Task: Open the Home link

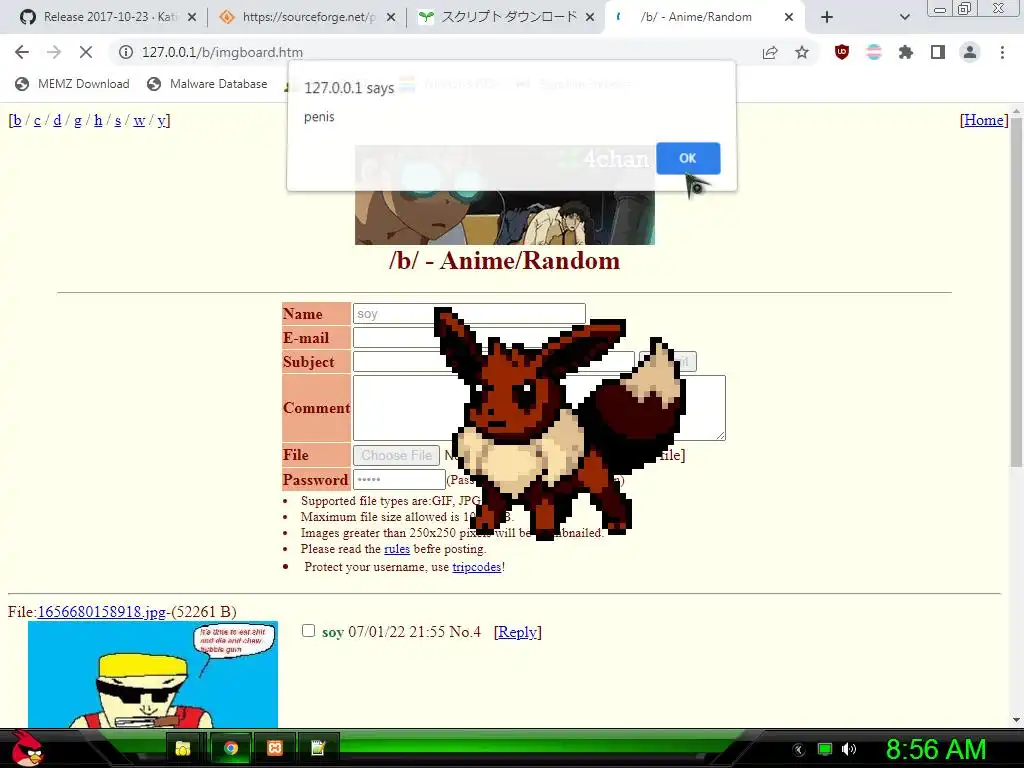Action: click(x=984, y=120)
